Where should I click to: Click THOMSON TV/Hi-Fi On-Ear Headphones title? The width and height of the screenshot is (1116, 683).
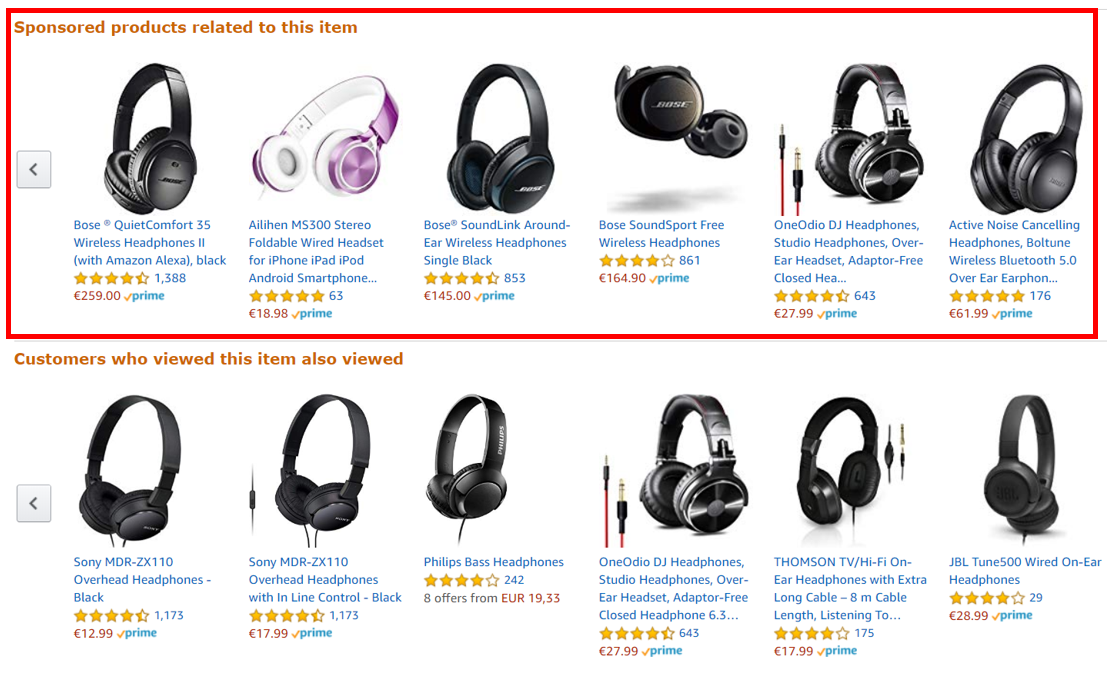(x=851, y=588)
